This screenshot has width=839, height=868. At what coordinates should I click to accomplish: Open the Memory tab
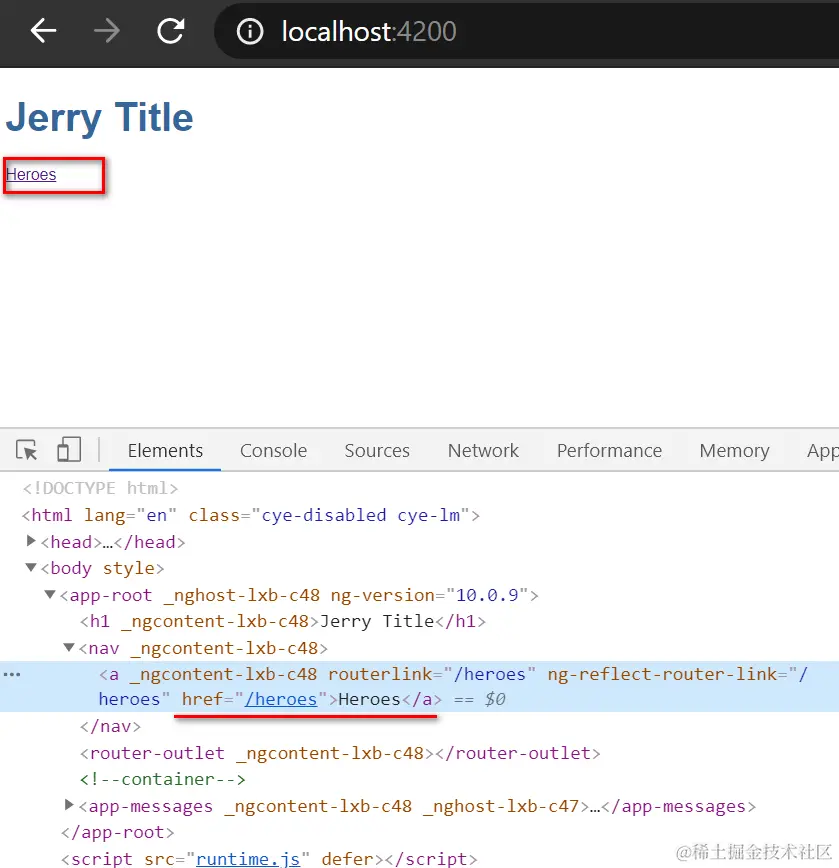[734, 451]
